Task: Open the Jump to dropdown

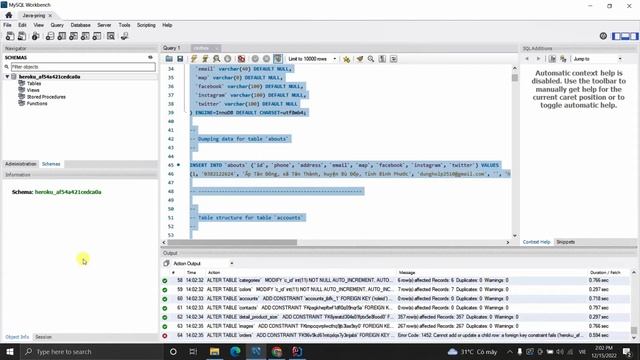Action: 597,59
